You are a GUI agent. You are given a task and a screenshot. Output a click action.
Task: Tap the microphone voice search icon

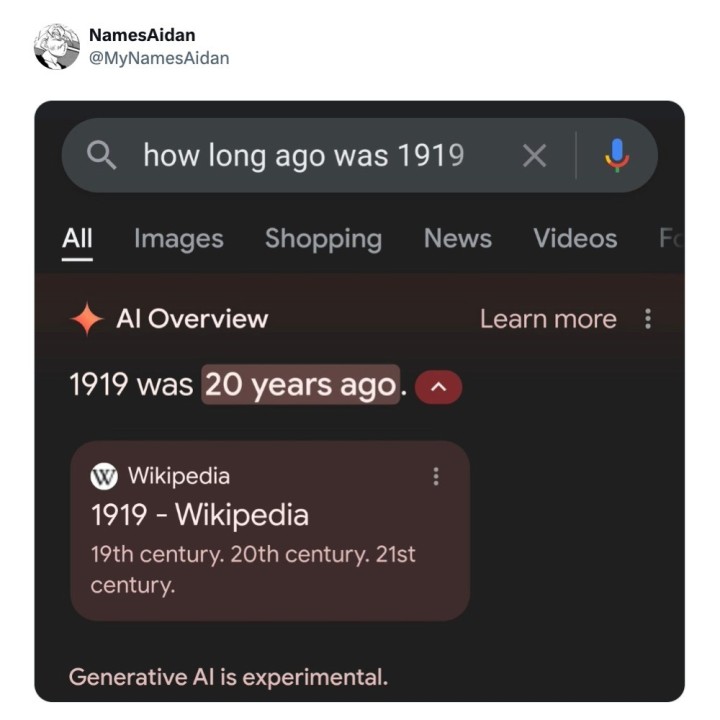[617, 155]
